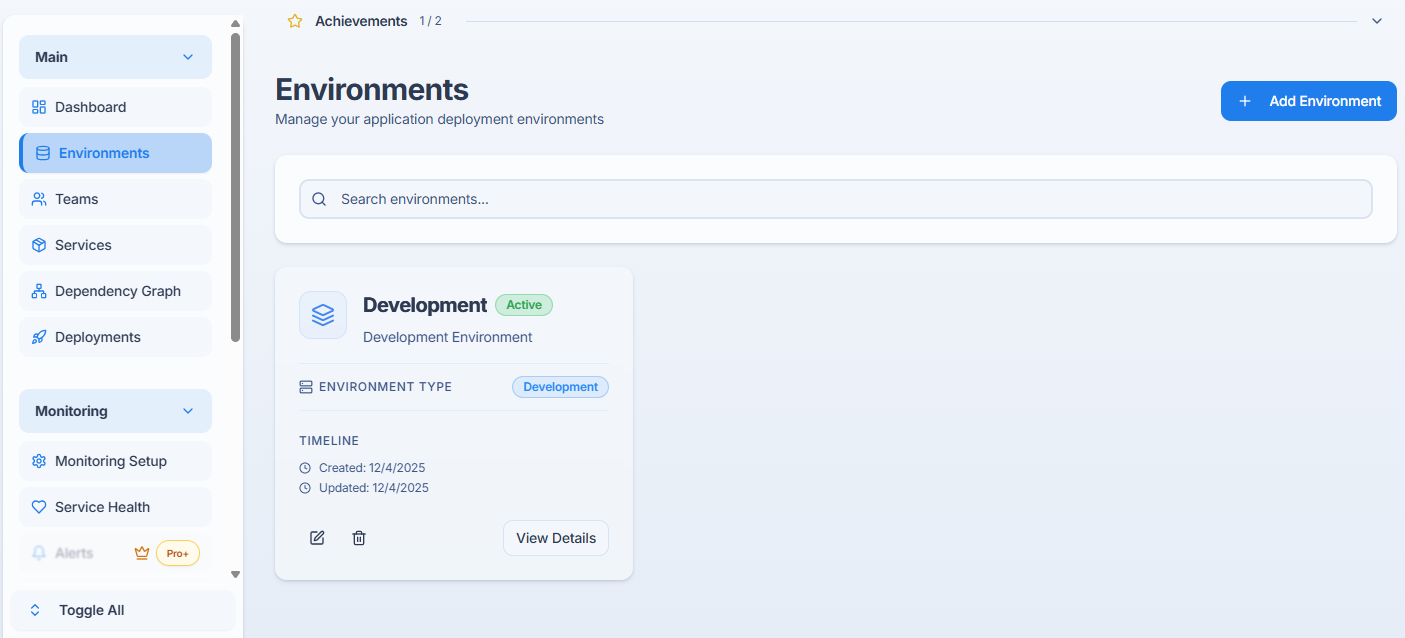This screenshot has height=638, width=1405.
Task: Select the Dashboard icon in the sidebar
Action: pyautogui.click(x=38, y=107)
